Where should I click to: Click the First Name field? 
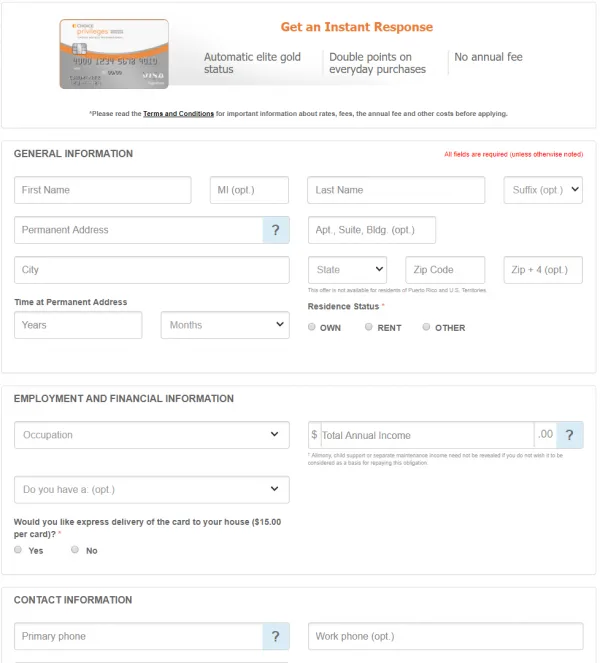[102, 190]
